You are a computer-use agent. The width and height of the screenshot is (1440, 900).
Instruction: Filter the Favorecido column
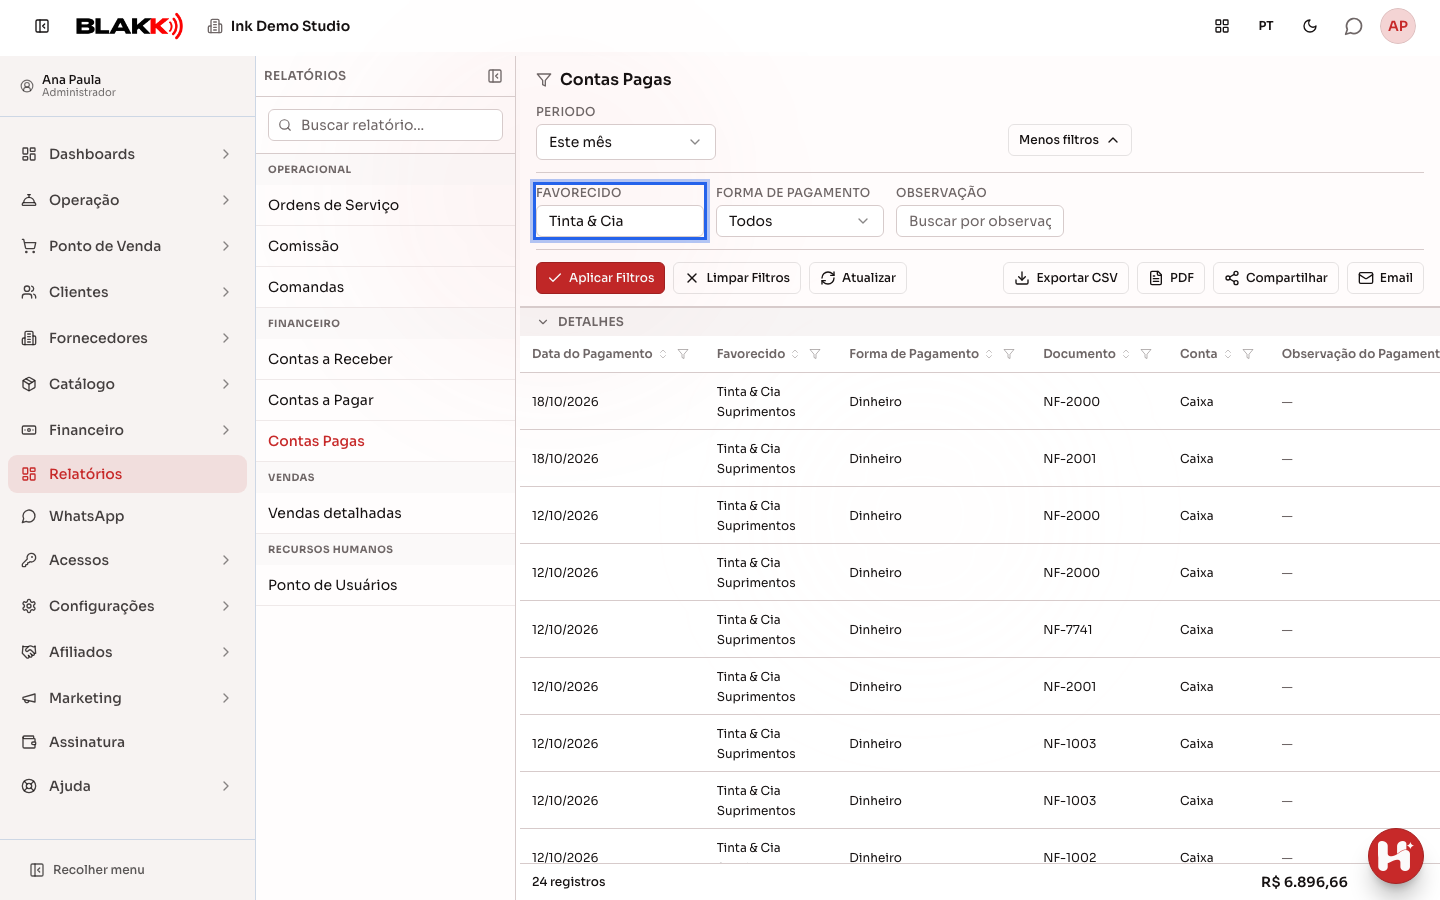(x=815, y=354)
